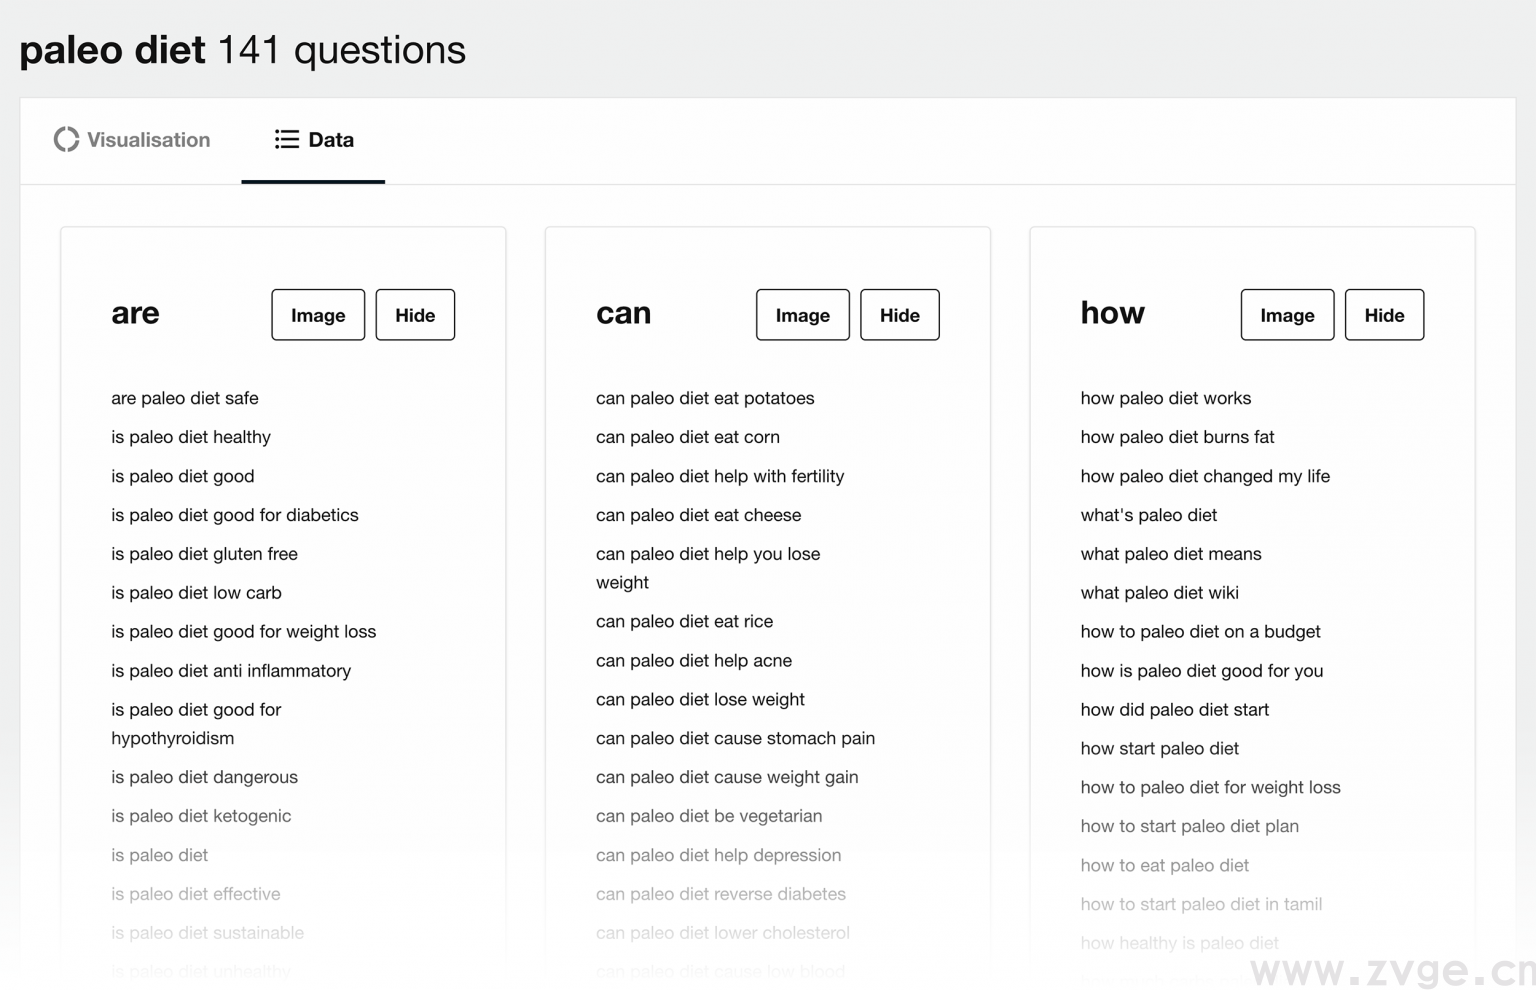Hide the 'are' questions card
The width and height of the screenshot is (1536, 990).
pyautogui.click(x=415, y=315)
